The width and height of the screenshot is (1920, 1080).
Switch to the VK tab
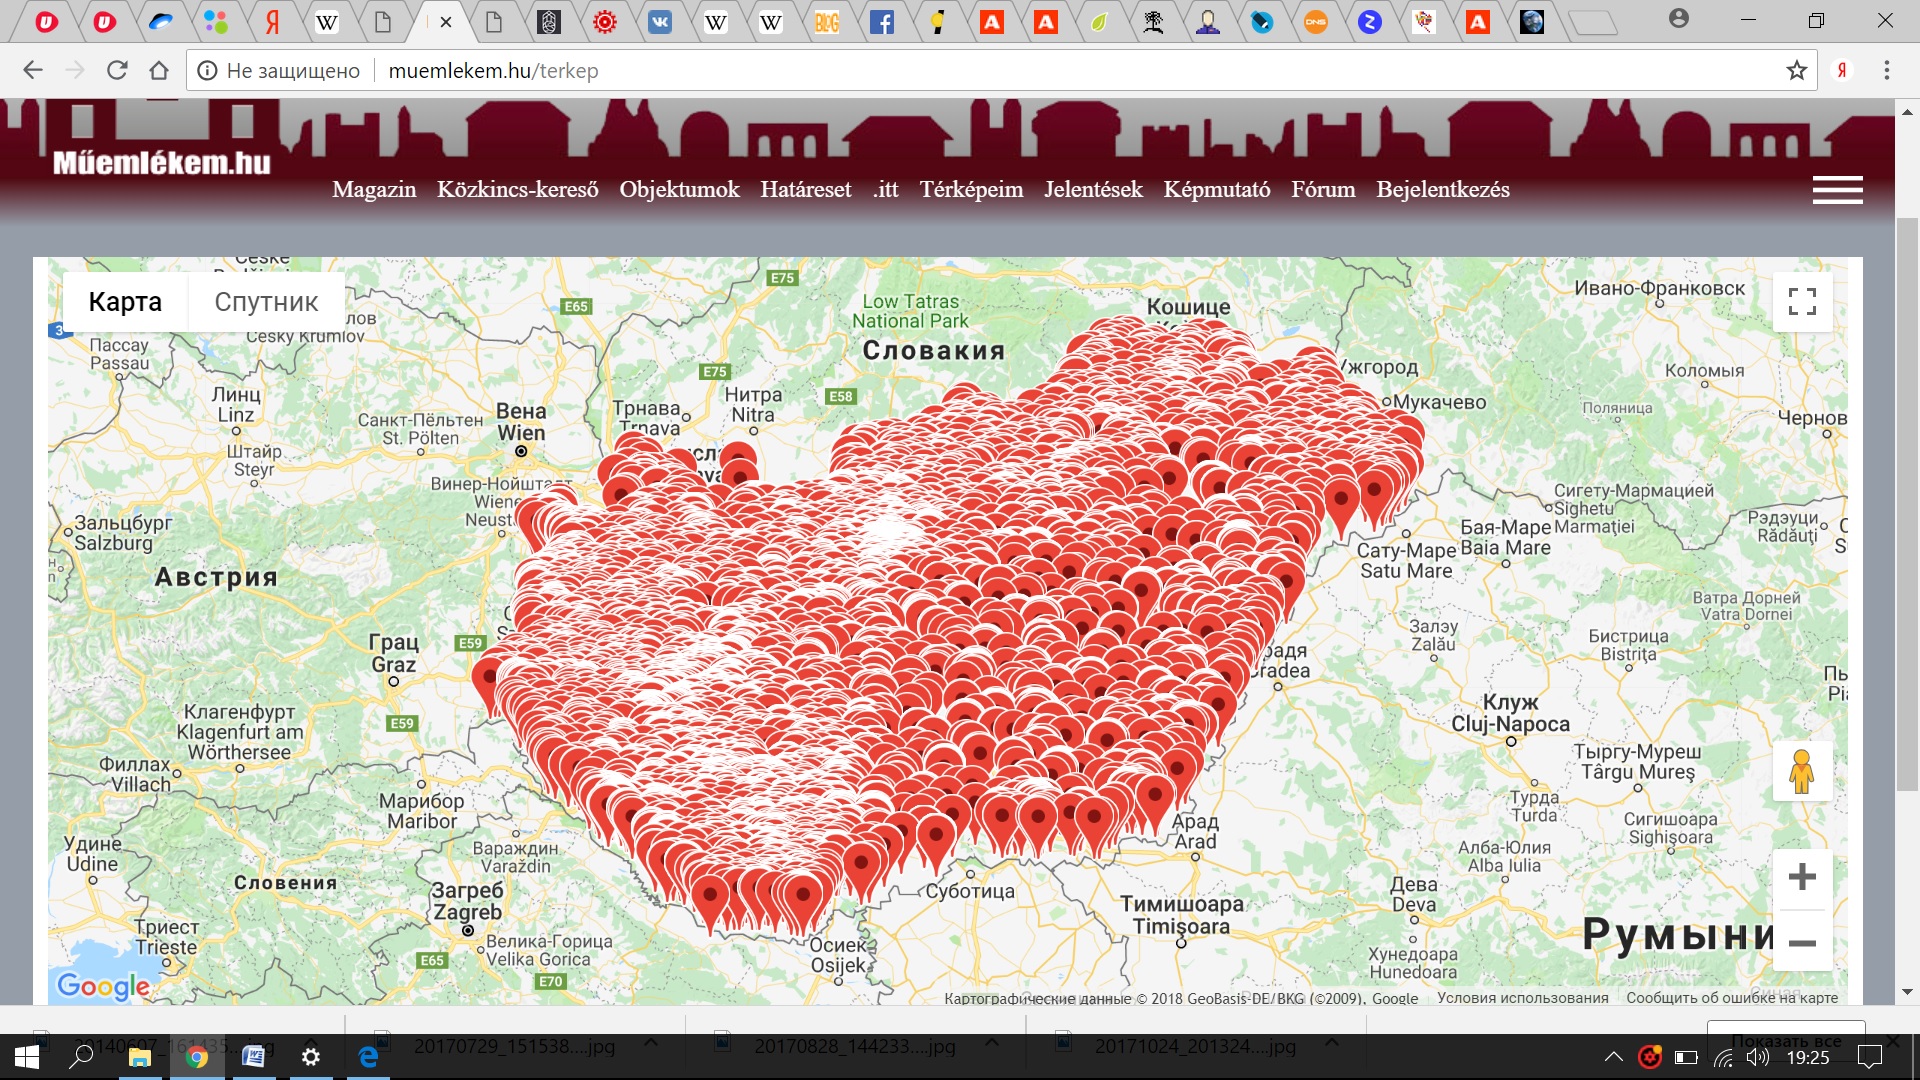660,22
